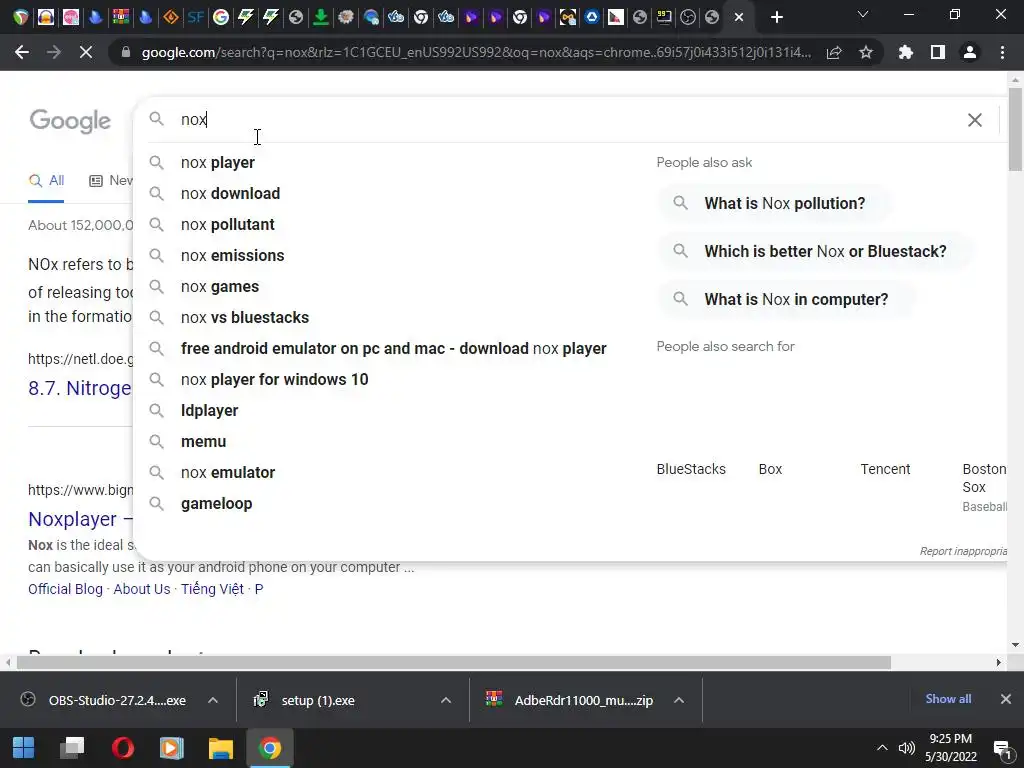
Task: Share this page via the address bar
Action: [x=834, y=52]
